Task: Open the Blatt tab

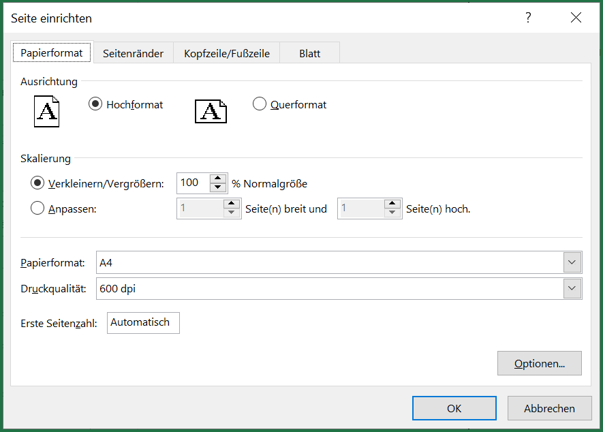Action: click(x=310, y=54)
